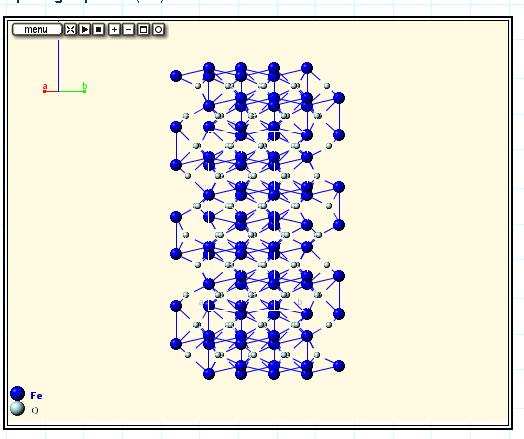The image size is (524, 439).
Task: Click the blue Fe sphere in the legend
Action: coord(17,394)
